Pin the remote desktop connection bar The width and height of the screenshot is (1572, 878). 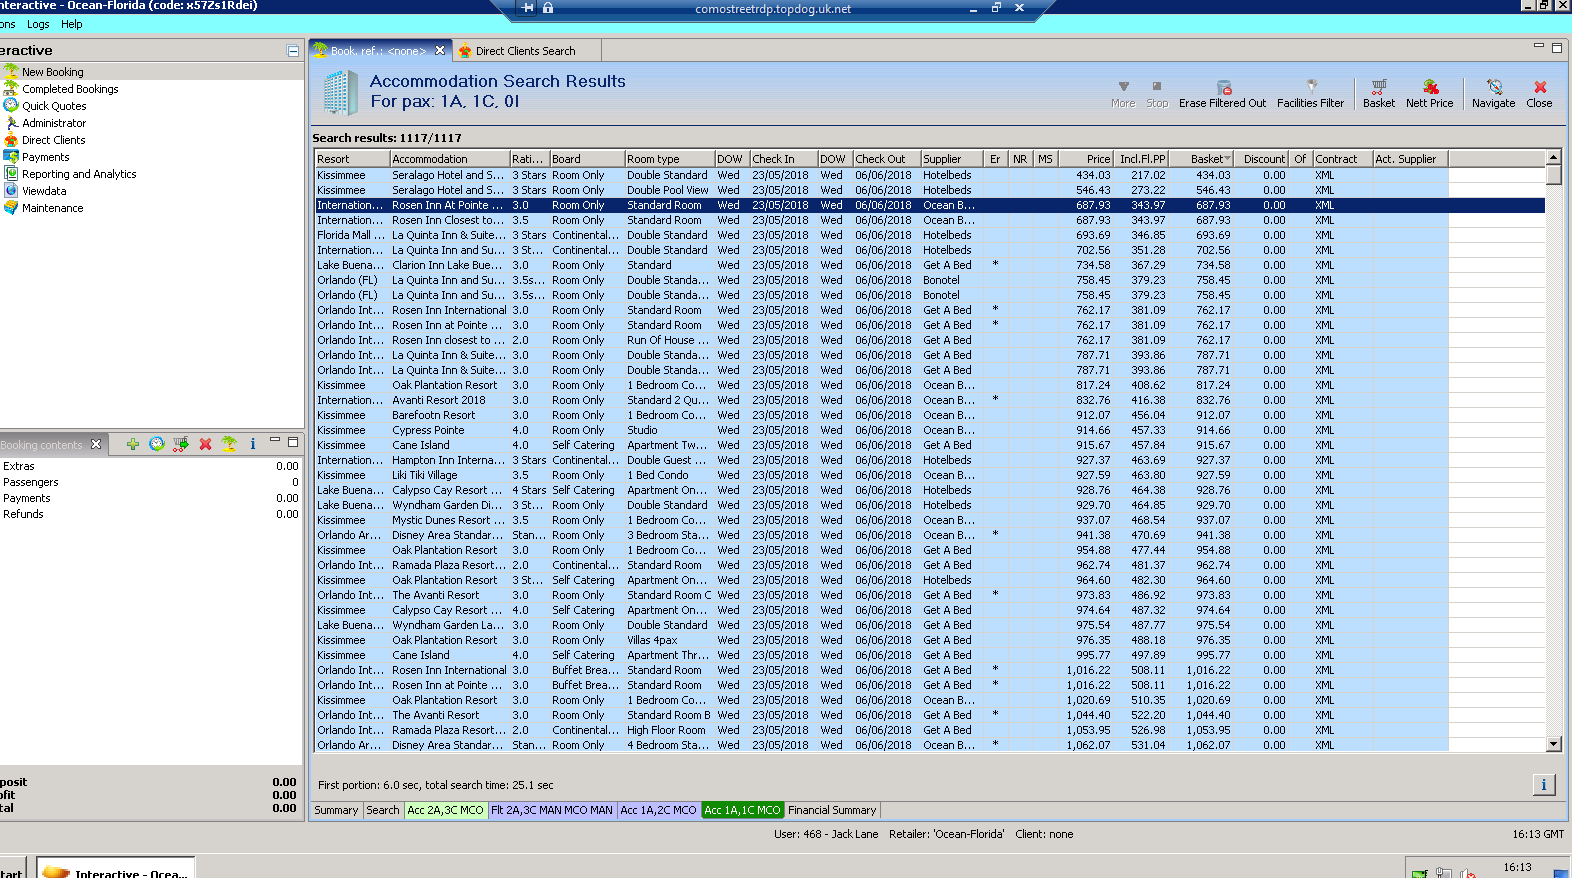coord(528,8)
